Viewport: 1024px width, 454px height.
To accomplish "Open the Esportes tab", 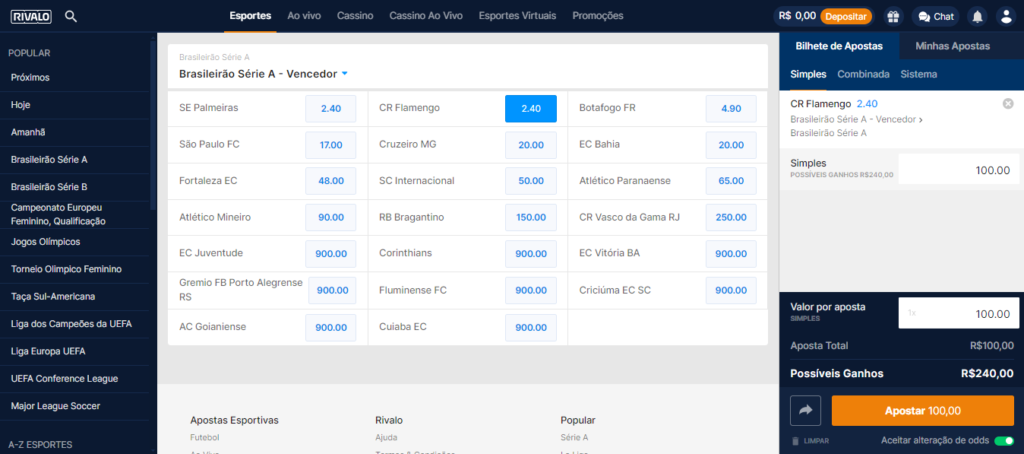I will point(250,16).
